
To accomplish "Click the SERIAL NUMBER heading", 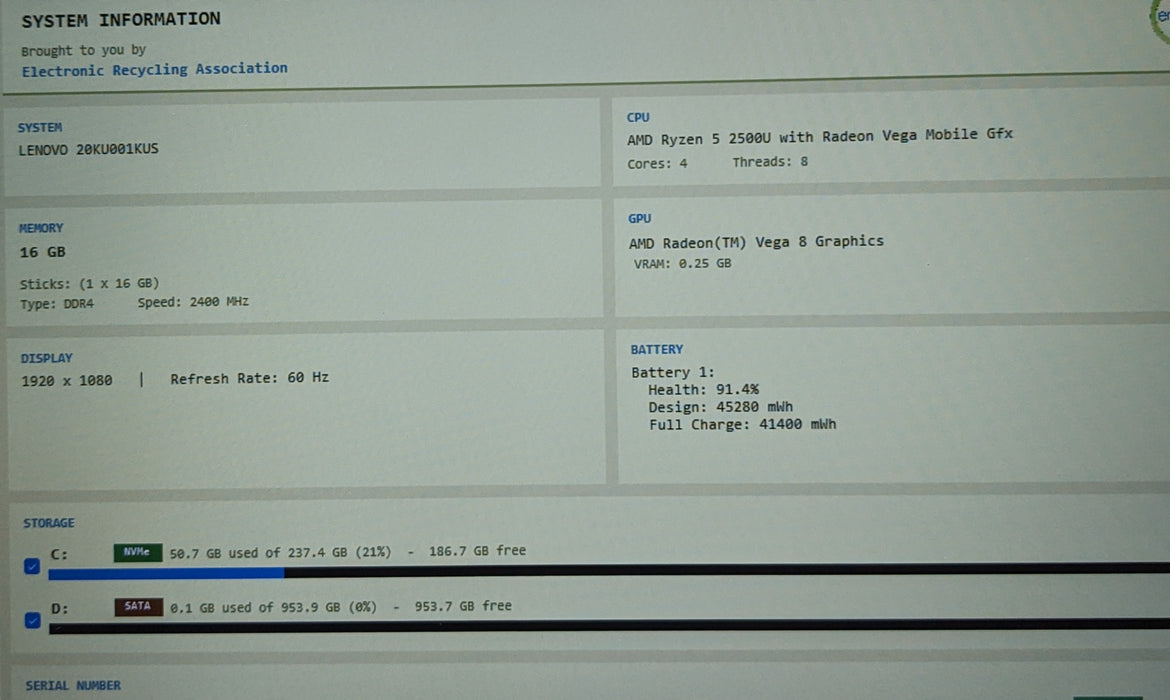I will coord(73,685).
